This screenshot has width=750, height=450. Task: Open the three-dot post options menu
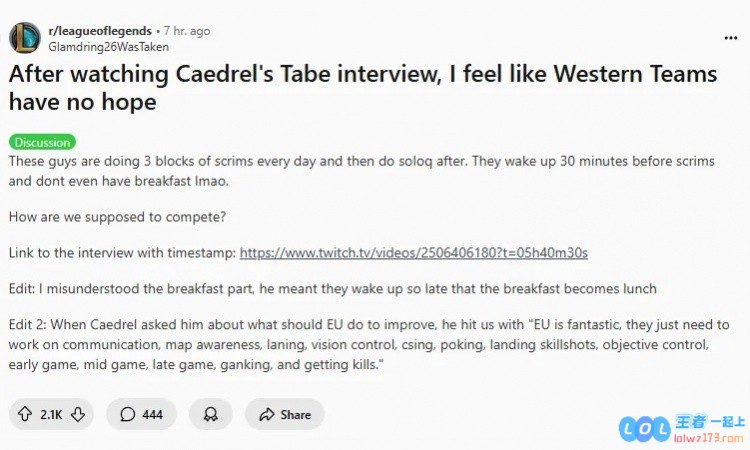pos(730,38)
